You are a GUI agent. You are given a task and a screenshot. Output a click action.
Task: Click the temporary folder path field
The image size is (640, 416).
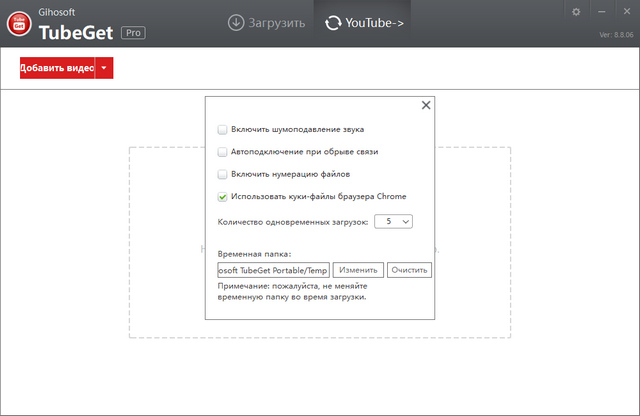pyautogui.click(x=273, y=270)
